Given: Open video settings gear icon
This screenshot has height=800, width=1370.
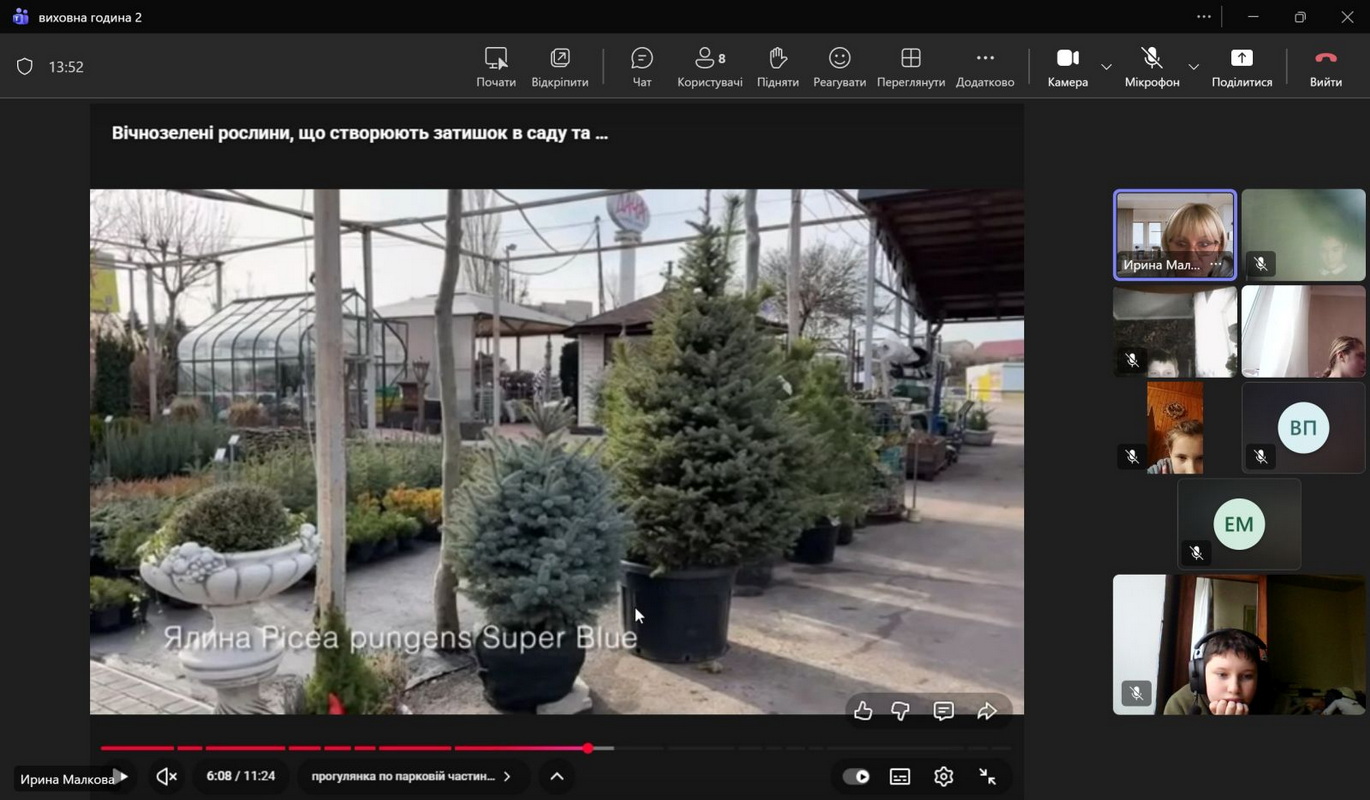Looking at the screenshot, I should [943, 776].
